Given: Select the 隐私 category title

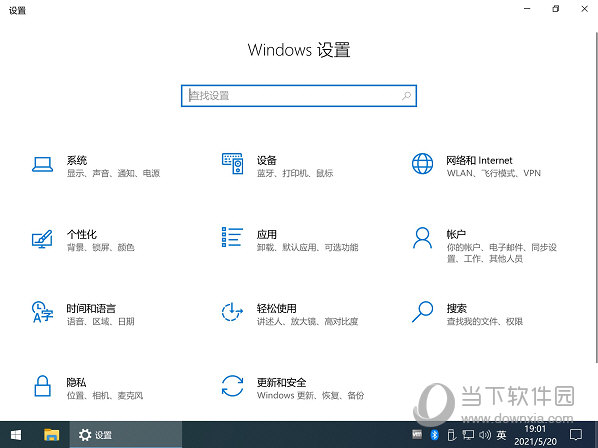Looking at the screenshot, I should (76, 382).
